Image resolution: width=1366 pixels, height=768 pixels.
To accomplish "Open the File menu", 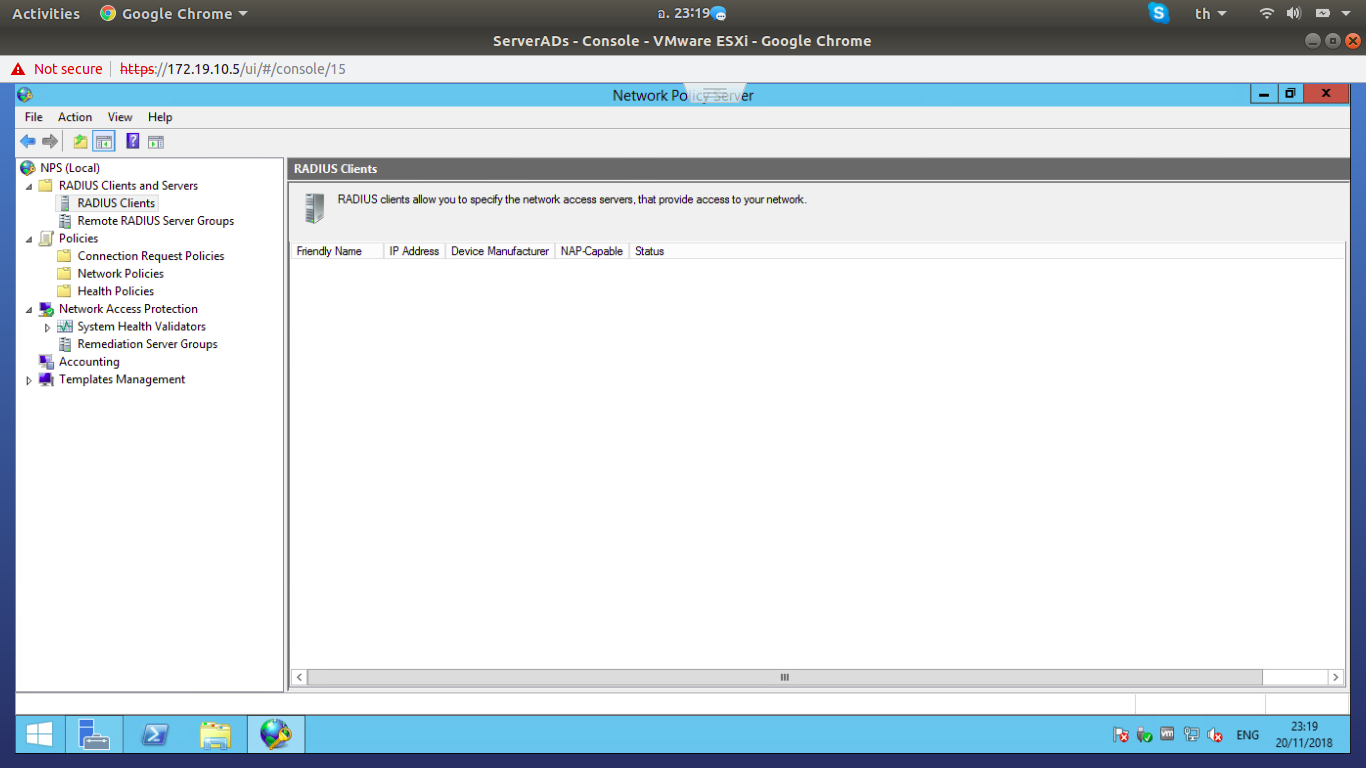I will pyautogui.click(x=34, y=117).
